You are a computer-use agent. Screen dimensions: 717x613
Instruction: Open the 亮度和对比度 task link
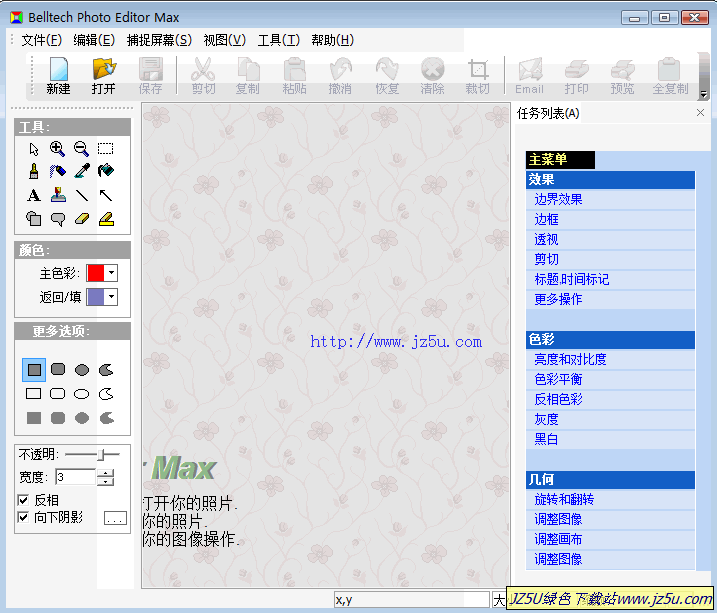[x=570, y=359]
